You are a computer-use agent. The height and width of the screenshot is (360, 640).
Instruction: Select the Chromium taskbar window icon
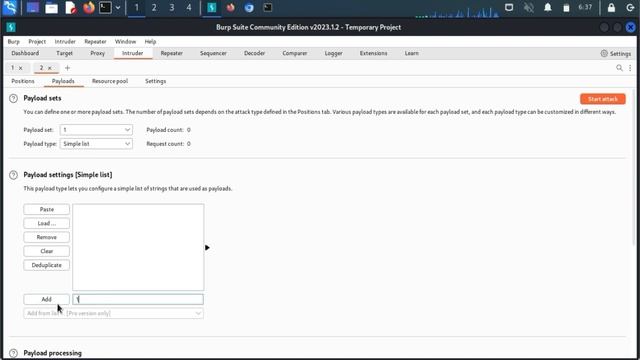click(x=249, y=7)
